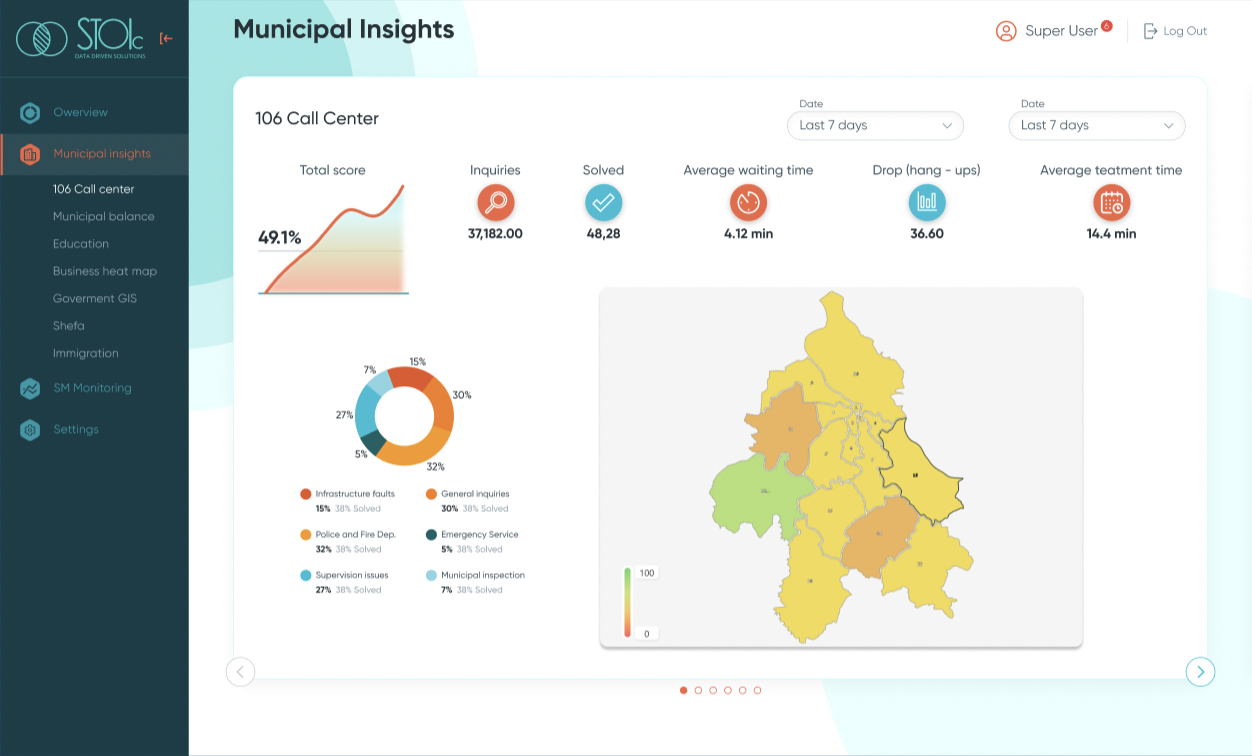Click the Infrastructure faults legend color dot
Image resolution: width=1252 pixels, height=756 pixels.
pyautogui.click(x=306, y=494)
